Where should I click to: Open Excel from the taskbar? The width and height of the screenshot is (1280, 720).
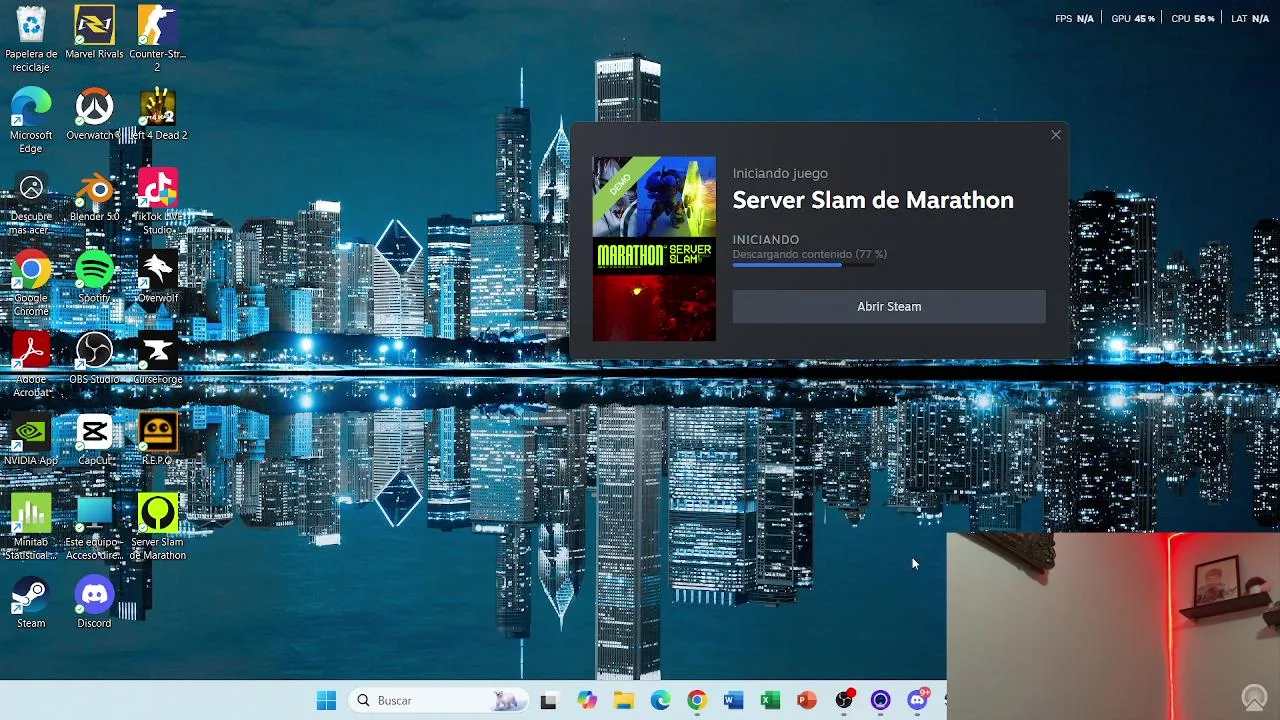click(770, 701)
